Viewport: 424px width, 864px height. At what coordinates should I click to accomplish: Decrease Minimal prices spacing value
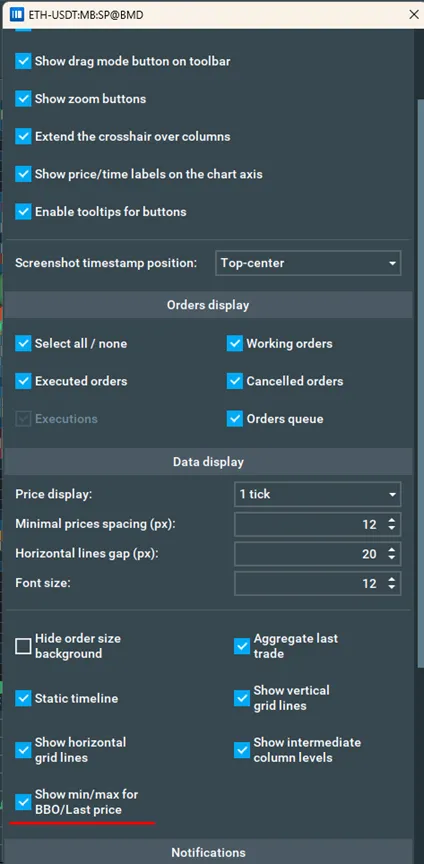click(391, 528)
